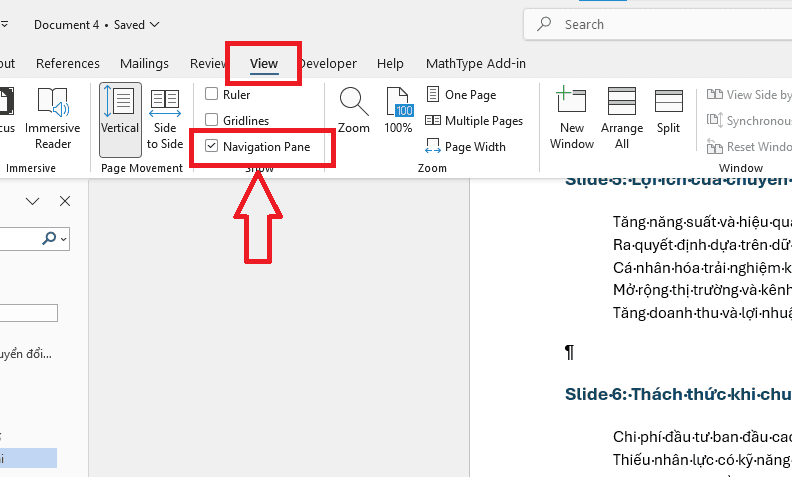Select the highlighted heading in navigation pane
The height and width of the screenshot is (495, 792).
tap(28, 458)
